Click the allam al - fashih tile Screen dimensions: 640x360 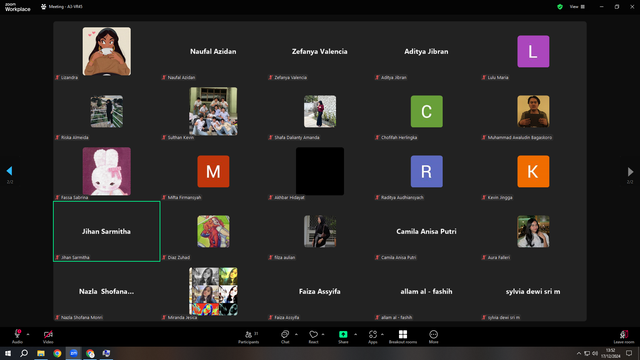tap(426, 291)
